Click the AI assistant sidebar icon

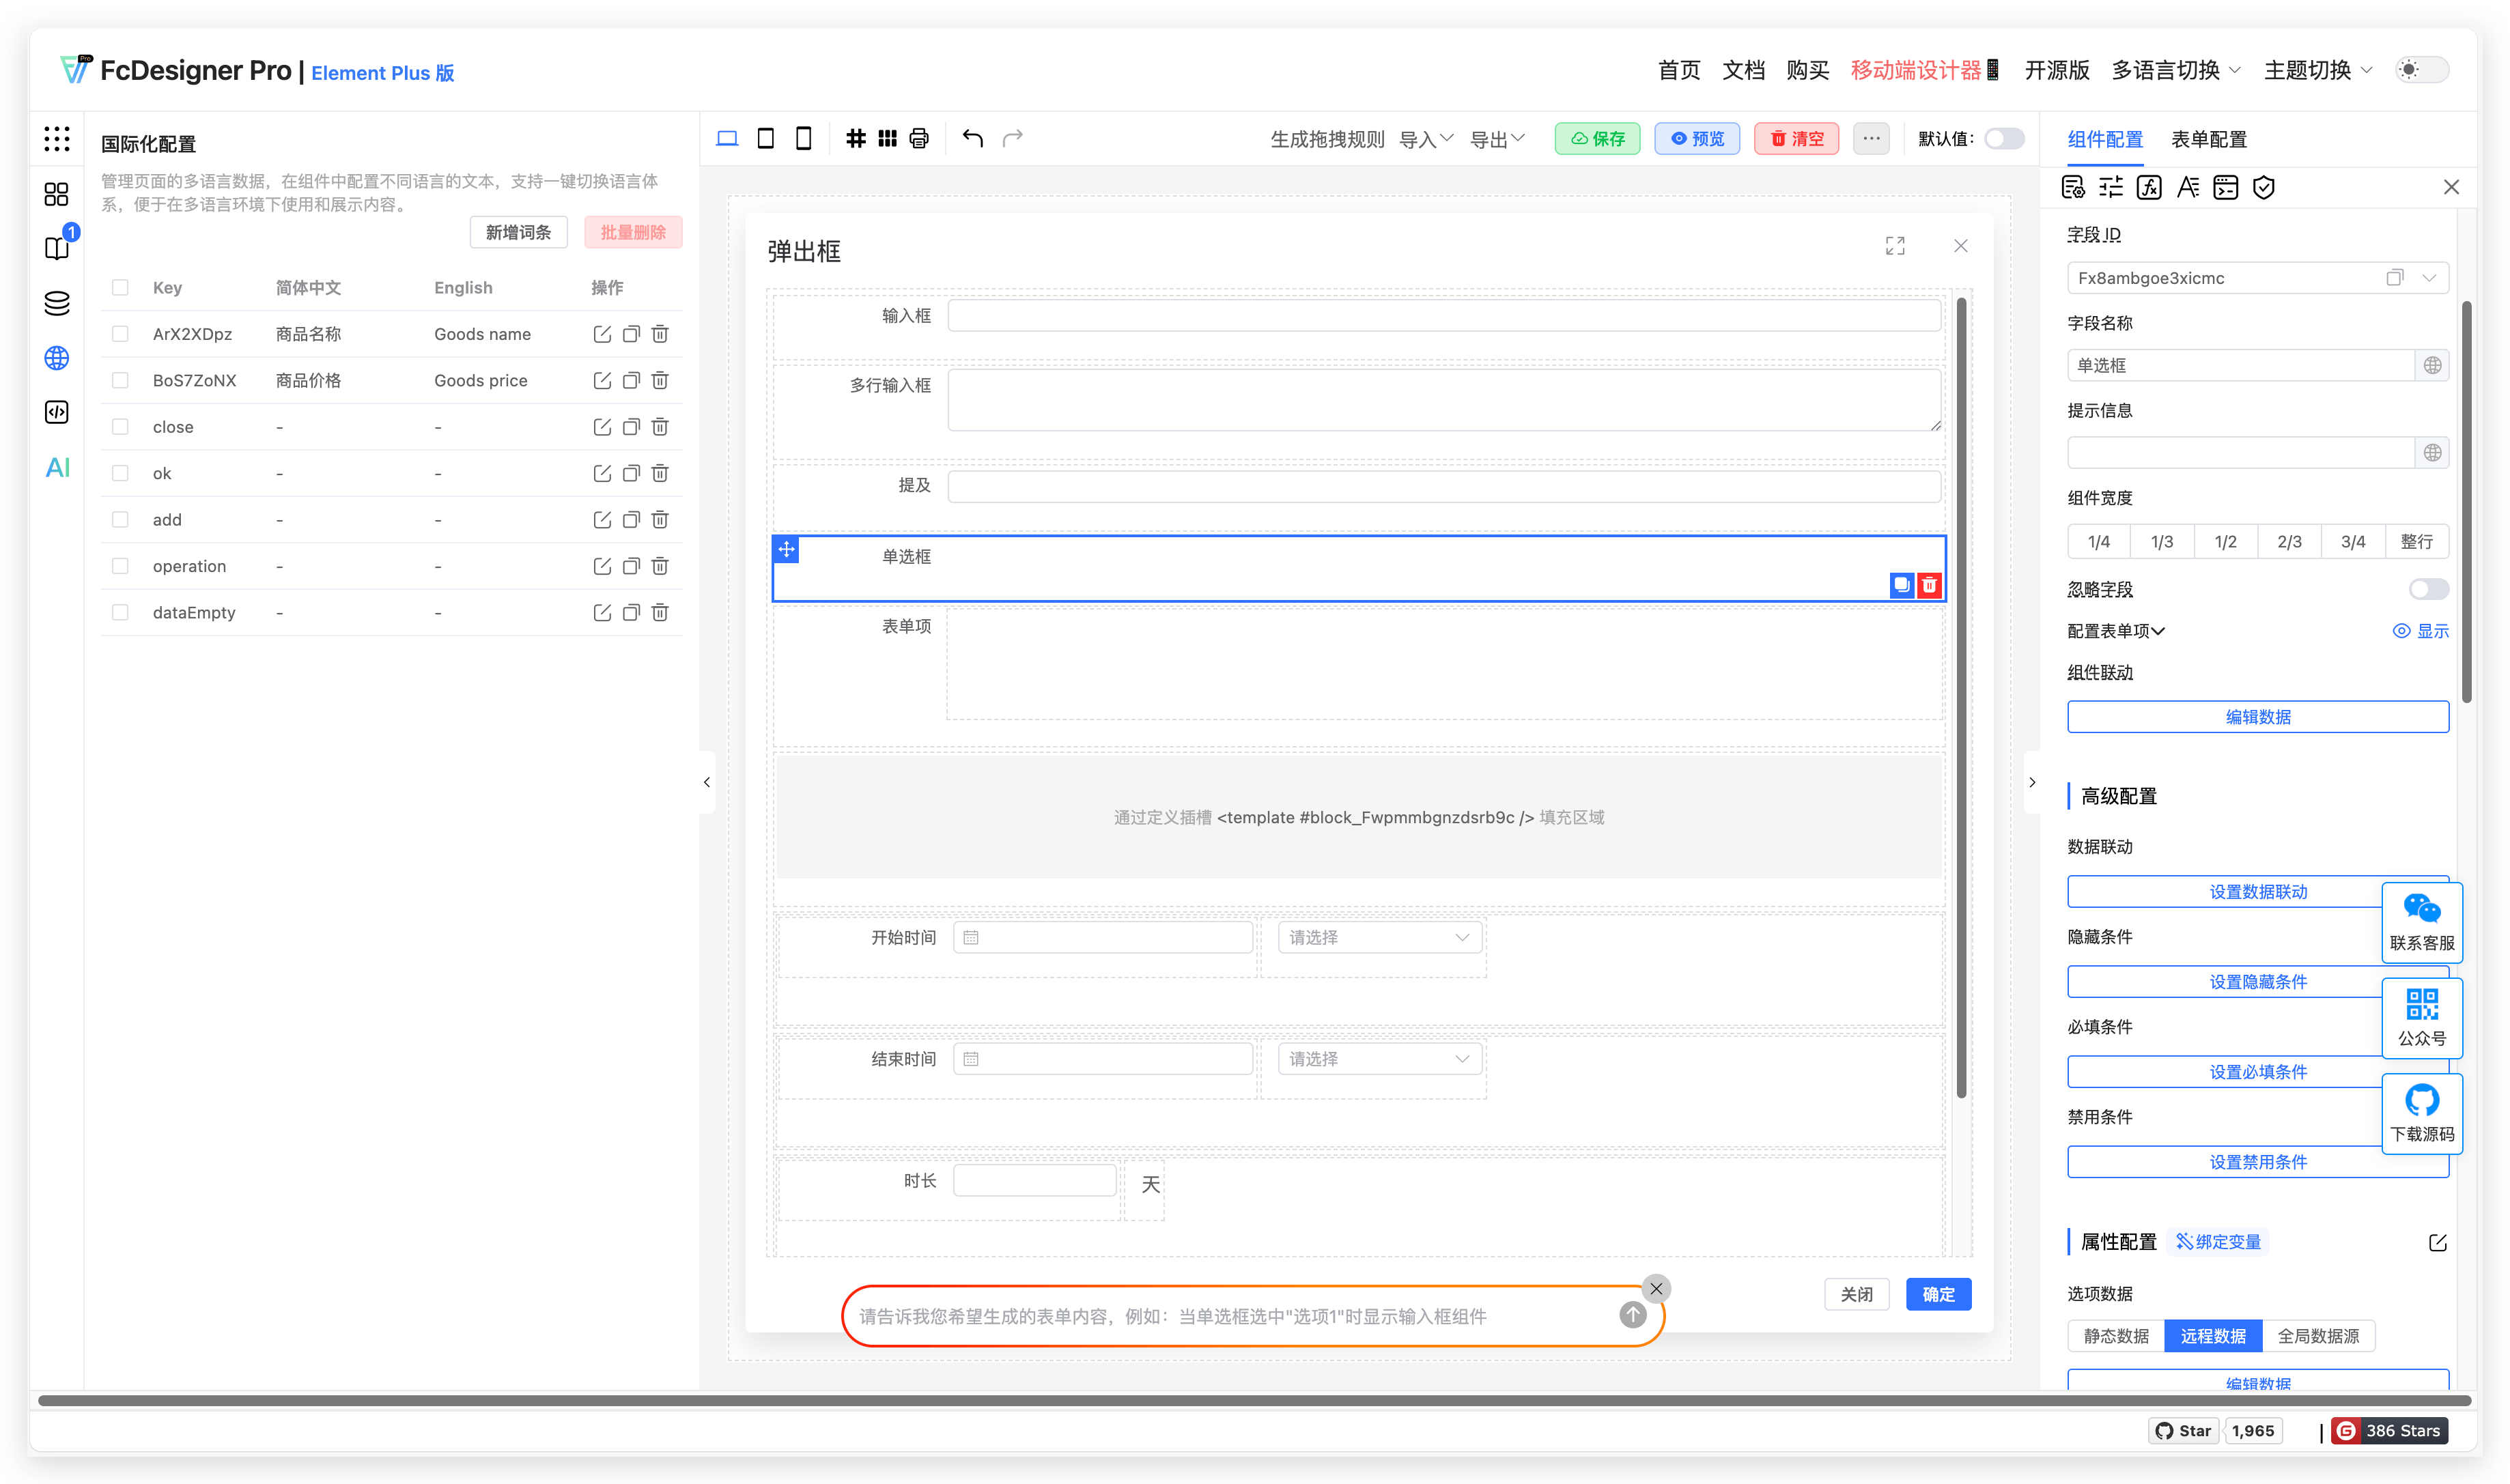click(x=57, y=467)
